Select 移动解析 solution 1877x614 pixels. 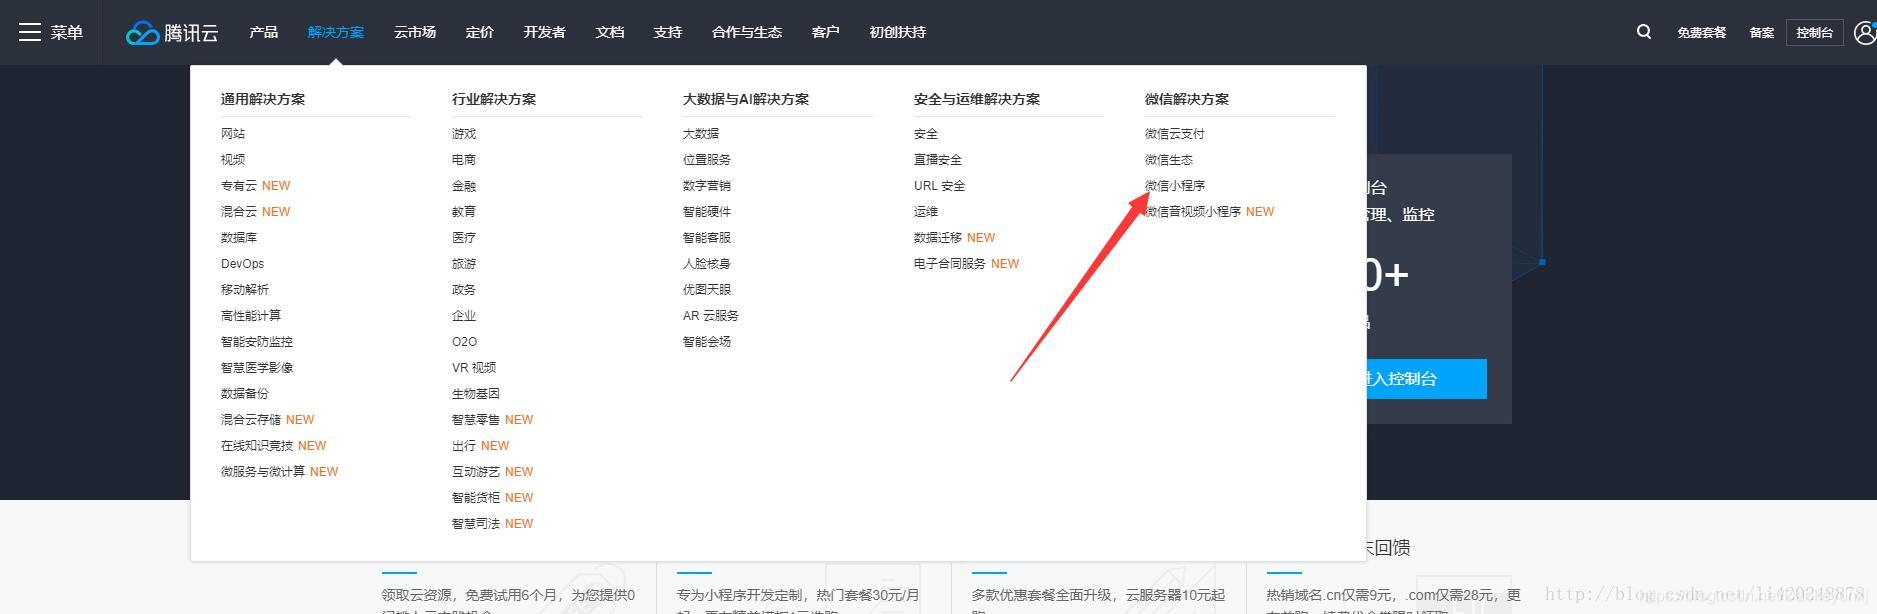click(245, 290)
